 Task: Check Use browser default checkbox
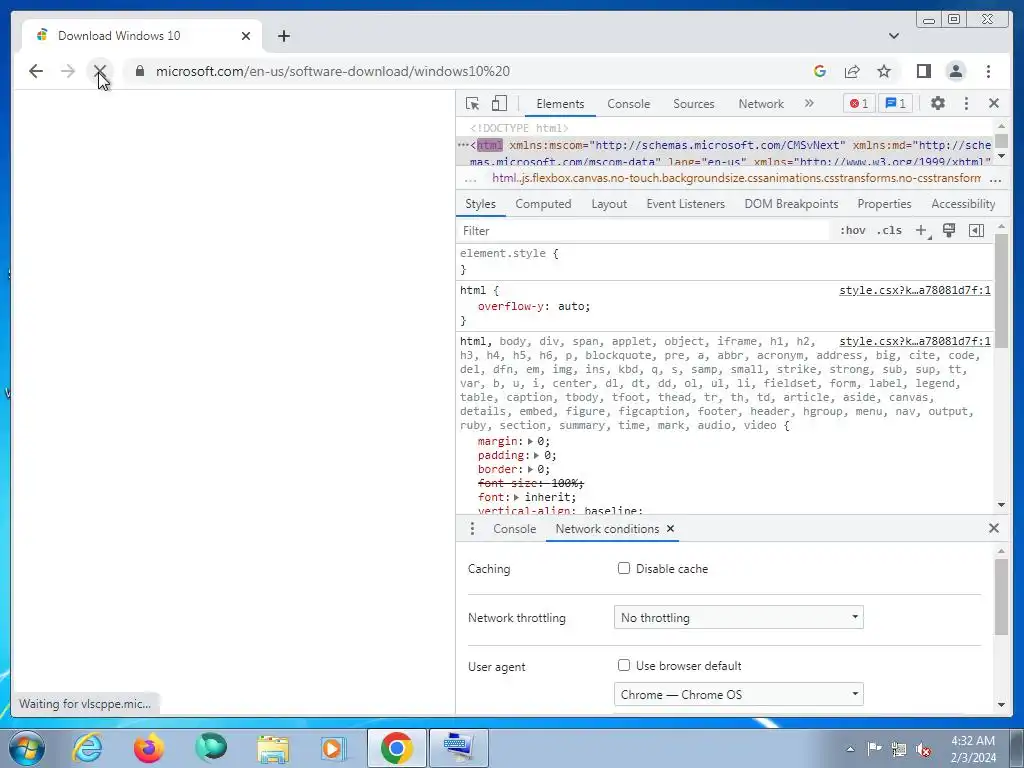[624, 665]
